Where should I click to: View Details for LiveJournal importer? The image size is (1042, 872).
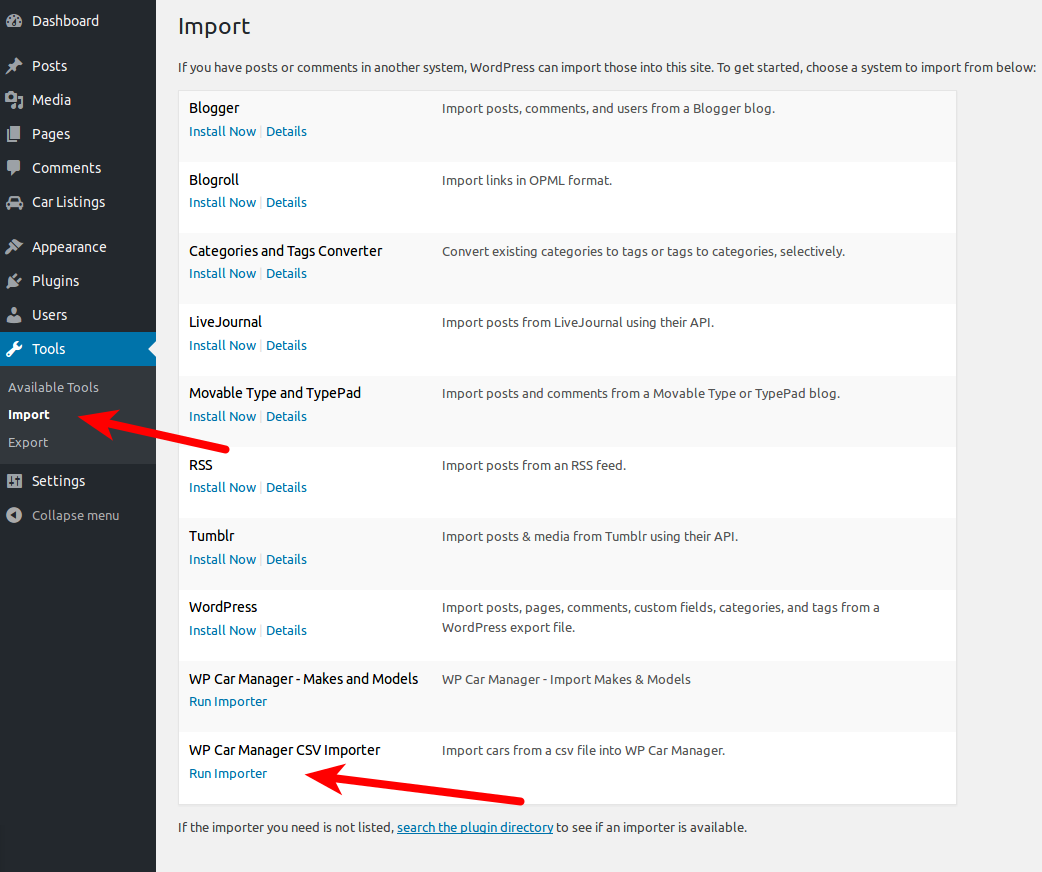286,346
